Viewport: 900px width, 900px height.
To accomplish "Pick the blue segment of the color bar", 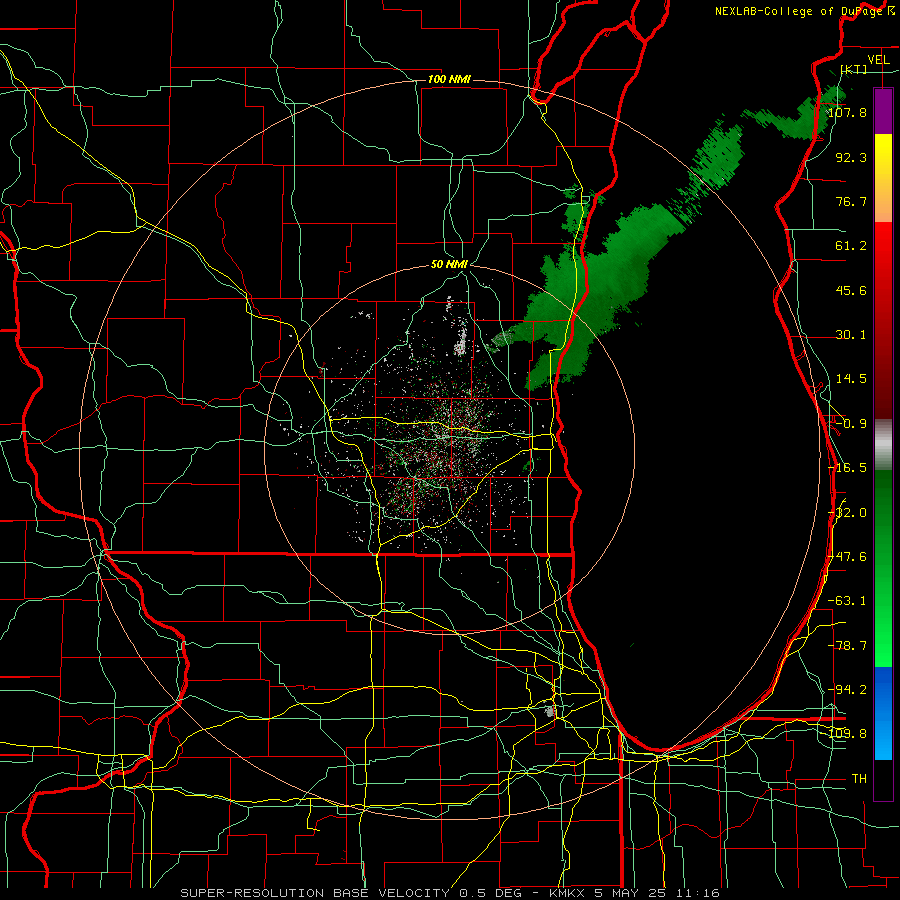I will [x=883, y=713].
